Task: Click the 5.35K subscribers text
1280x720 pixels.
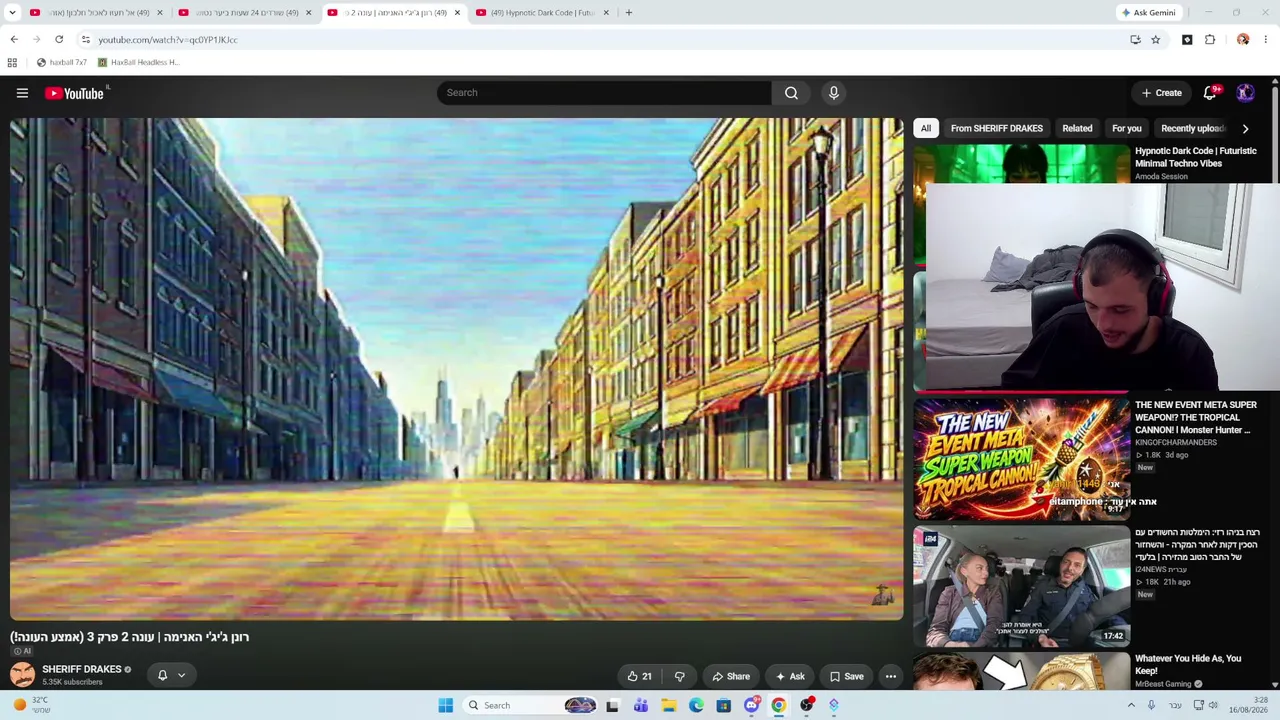Action: click(x=72, y=682)
